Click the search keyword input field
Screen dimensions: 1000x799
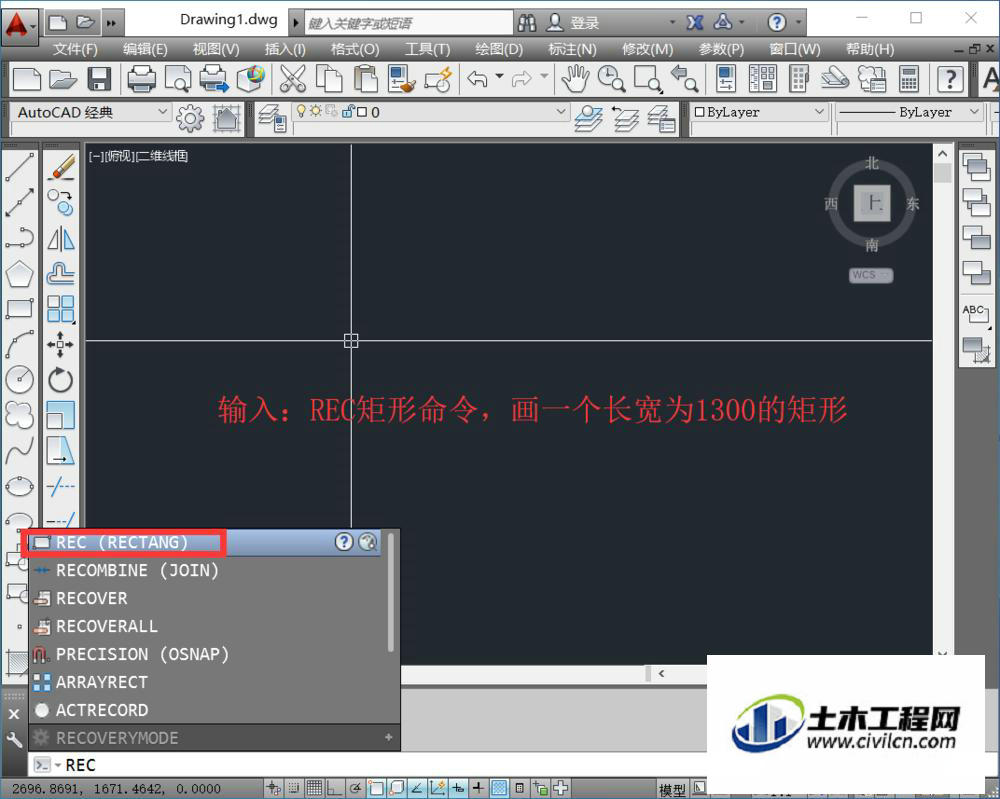[x=408, y=23]
